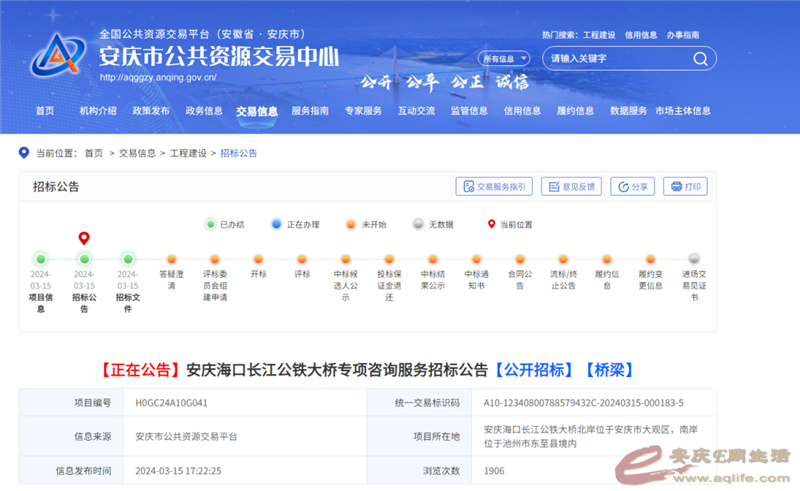Screen dimensions: 800x491
Task: Click the 安庆市公共资源交易中心 site logo
Action: pos(60,54)
